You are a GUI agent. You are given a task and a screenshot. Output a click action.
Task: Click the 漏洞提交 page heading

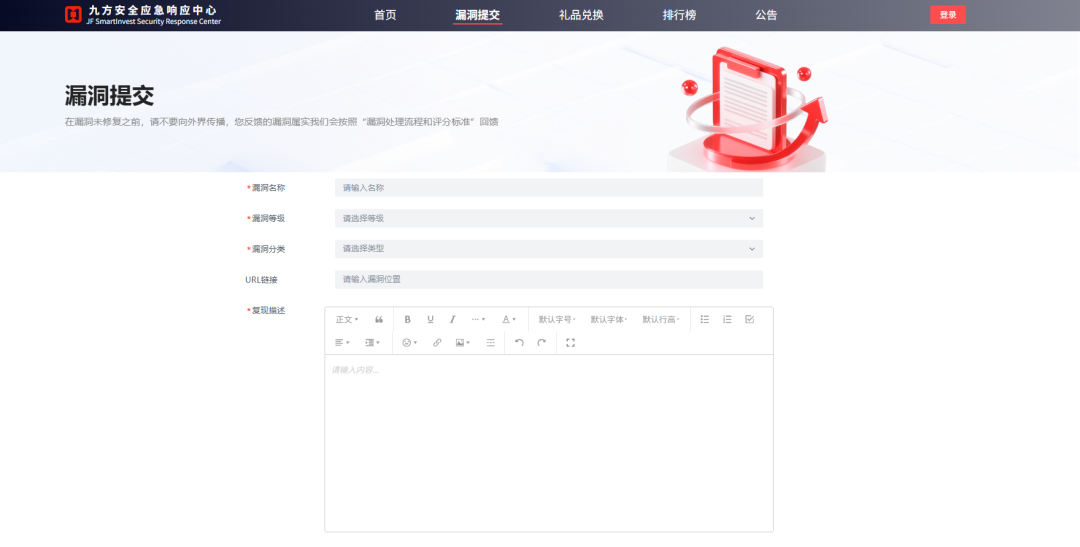[109, 96]
